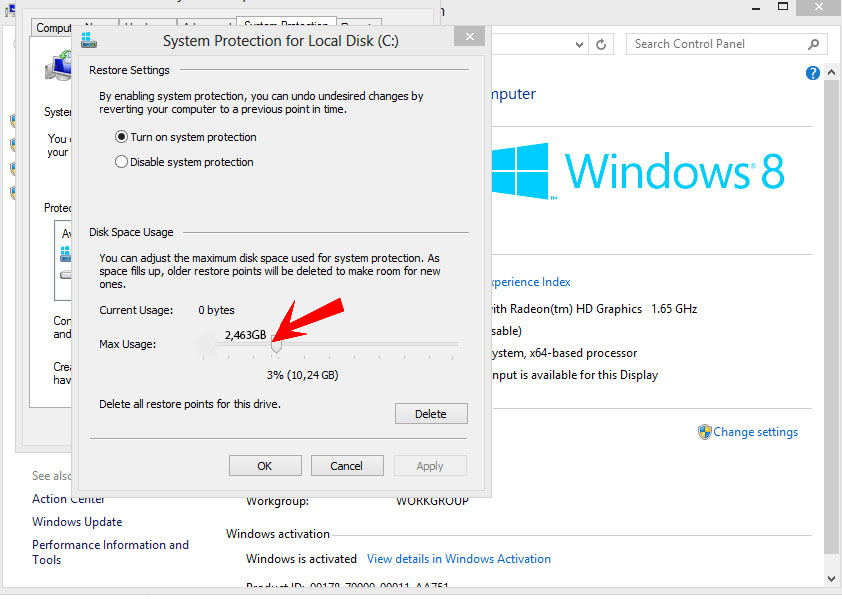Open the Windows Update link
Image resolution: width=842 pixels, height=599 pixels.
point(77,522)
